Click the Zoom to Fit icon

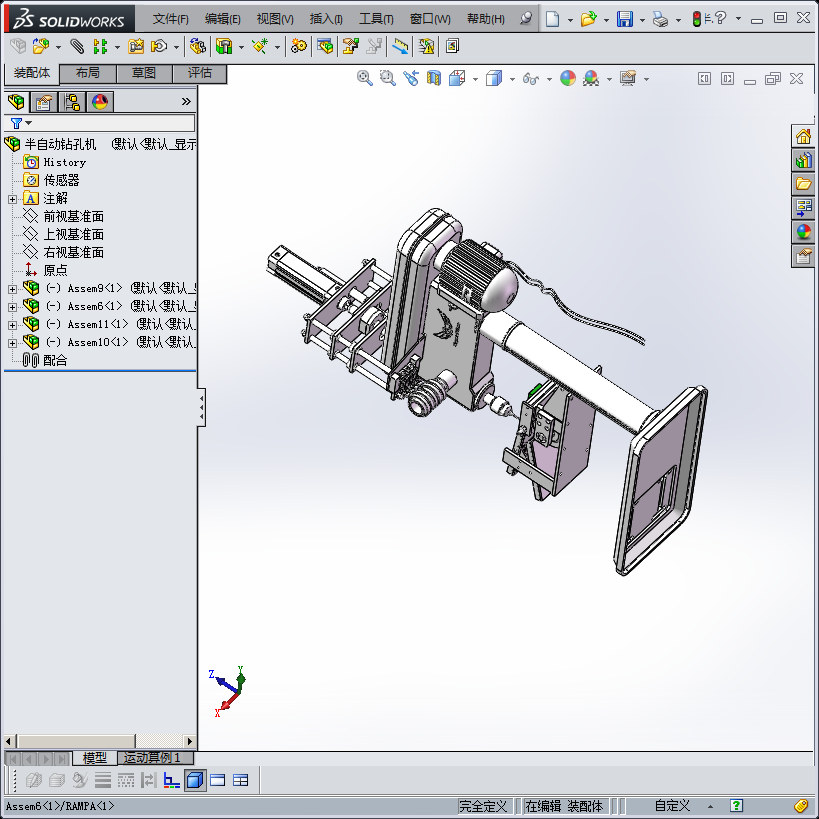pos(365,78)
